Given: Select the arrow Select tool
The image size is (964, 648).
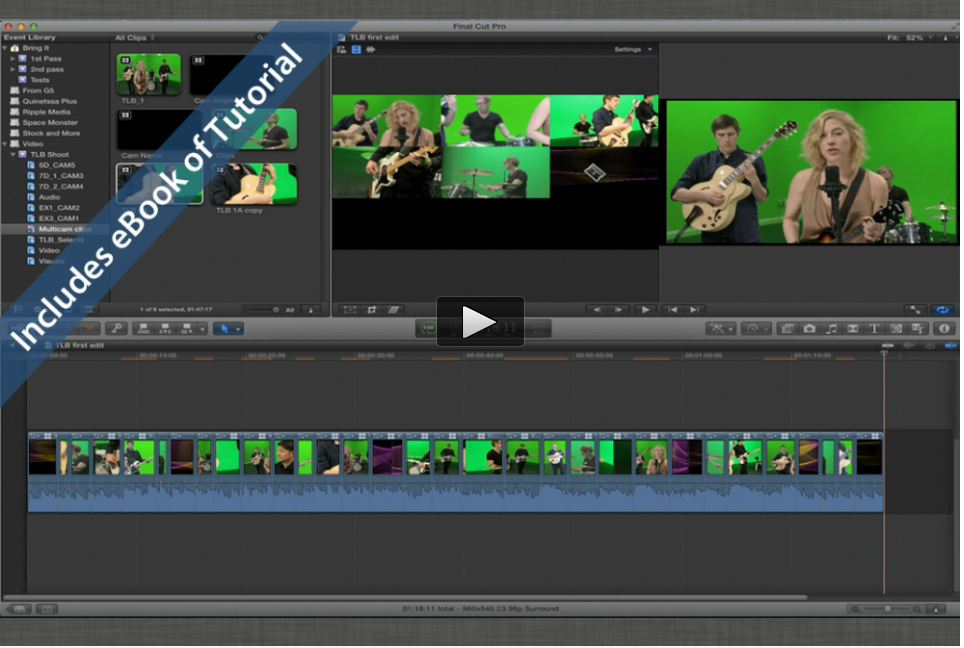Looking at the screenshot, I should [224, 329].
